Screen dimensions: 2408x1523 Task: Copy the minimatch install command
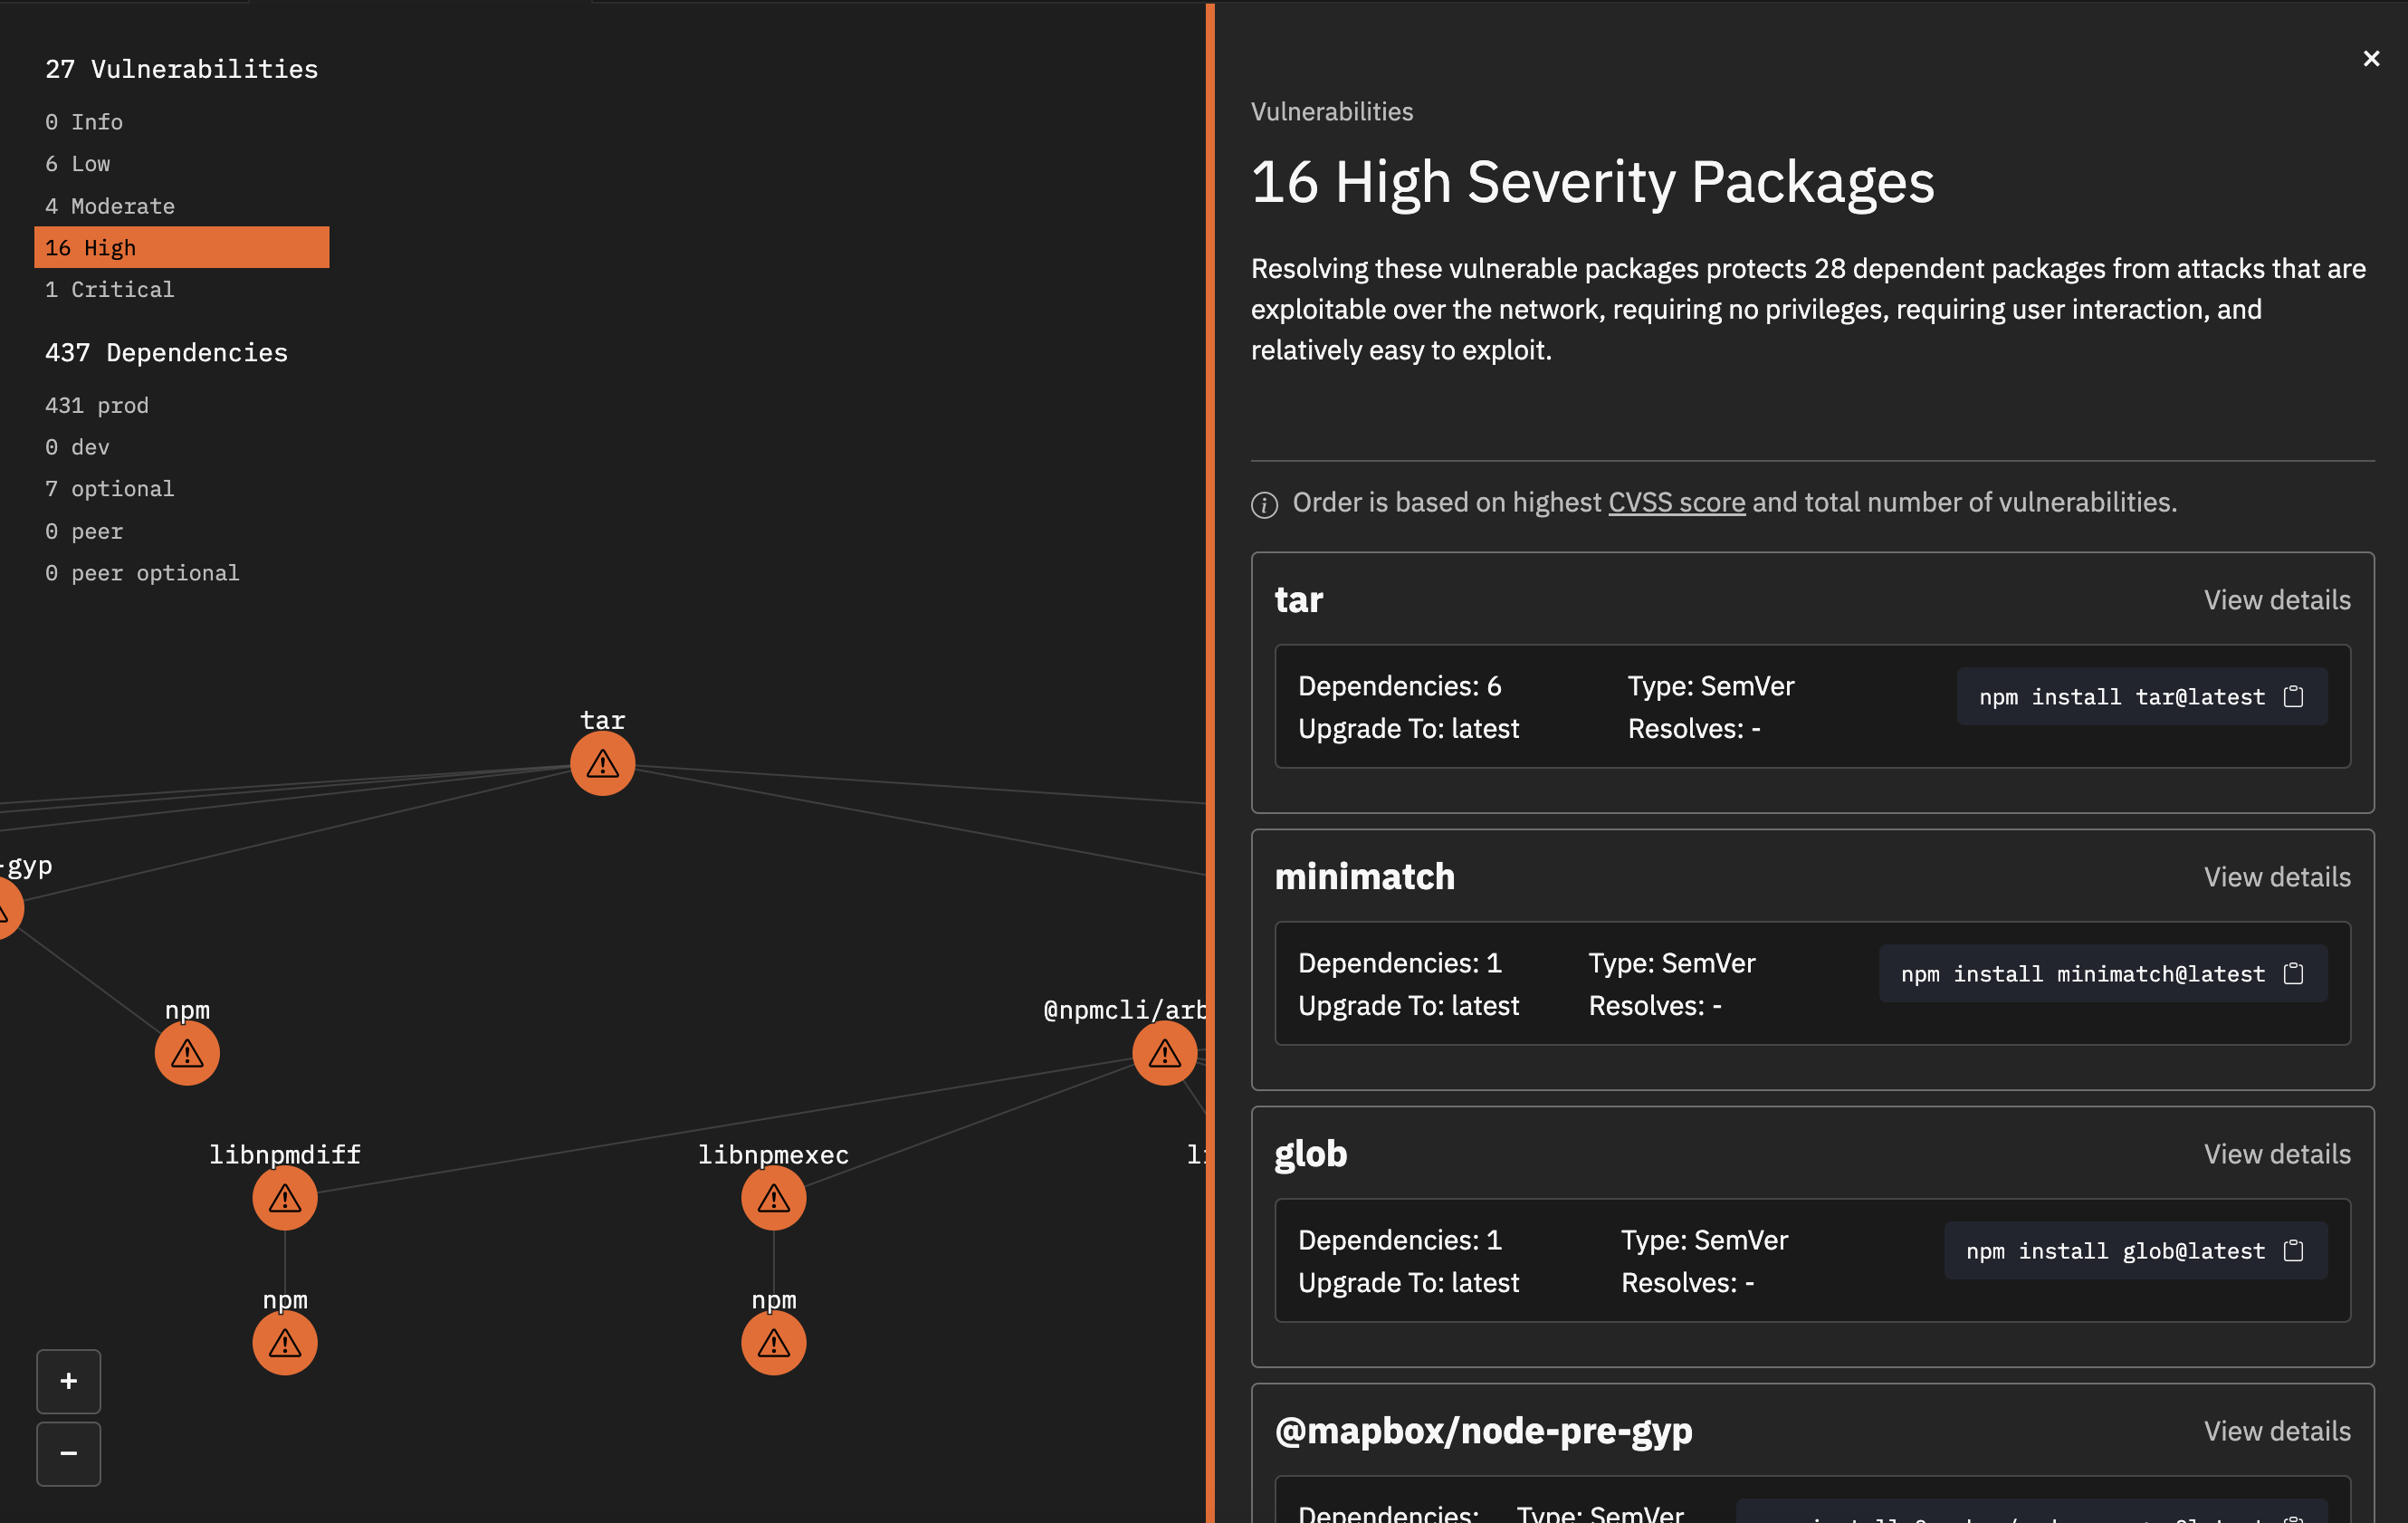(2293, 974)
